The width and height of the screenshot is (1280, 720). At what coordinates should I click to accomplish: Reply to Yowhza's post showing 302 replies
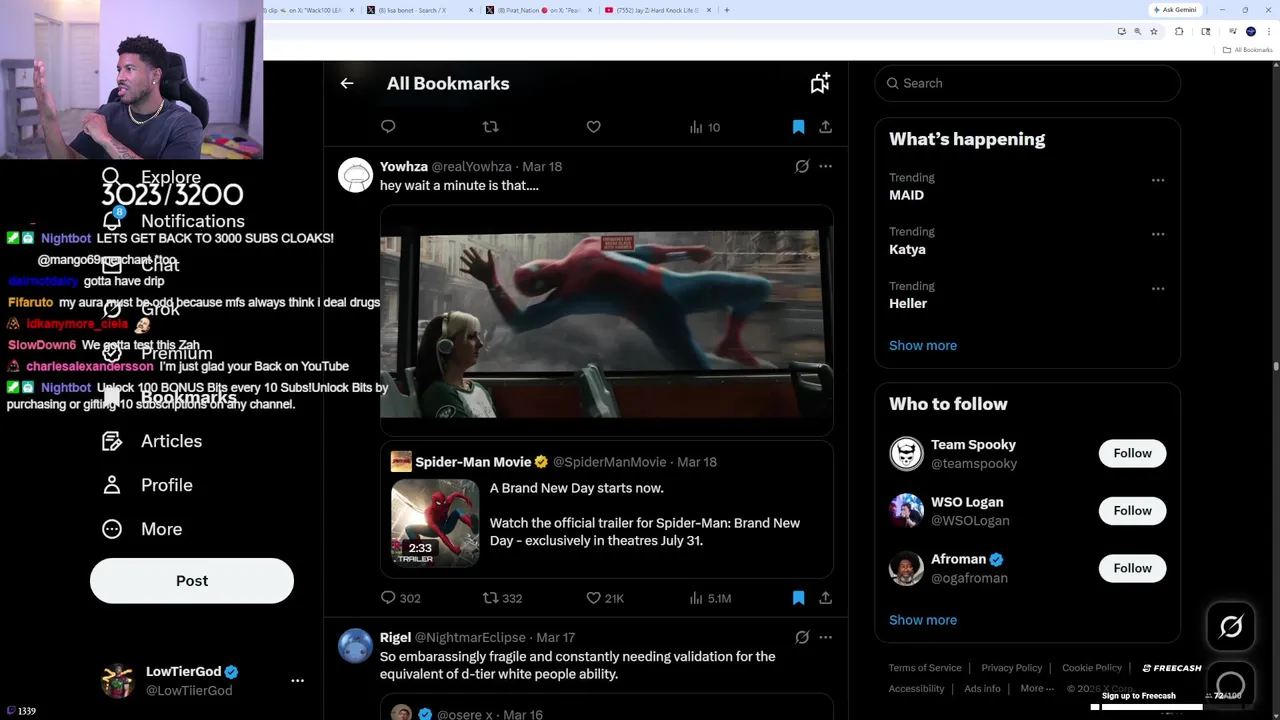[x=400, y=598]
